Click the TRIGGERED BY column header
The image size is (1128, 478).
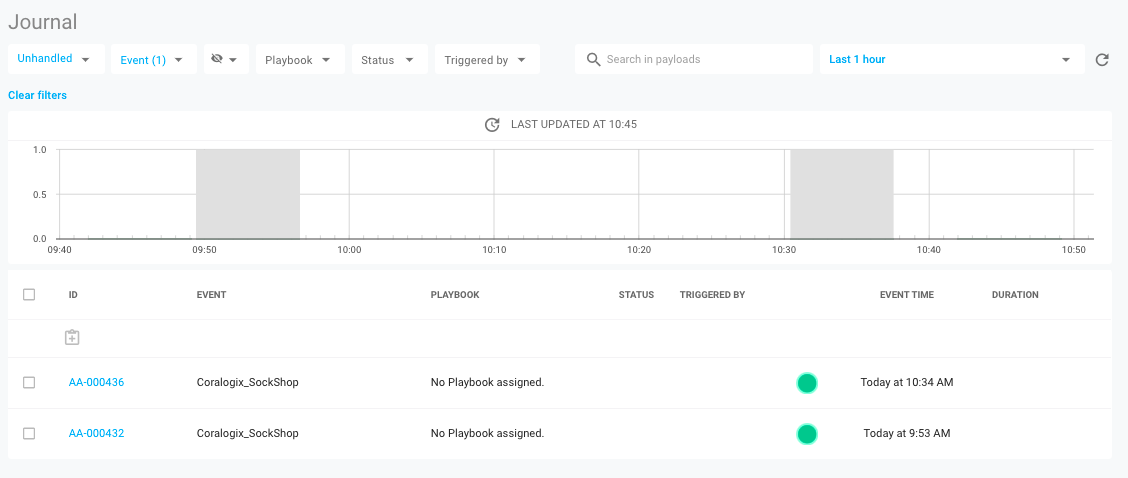coord(712,294)
